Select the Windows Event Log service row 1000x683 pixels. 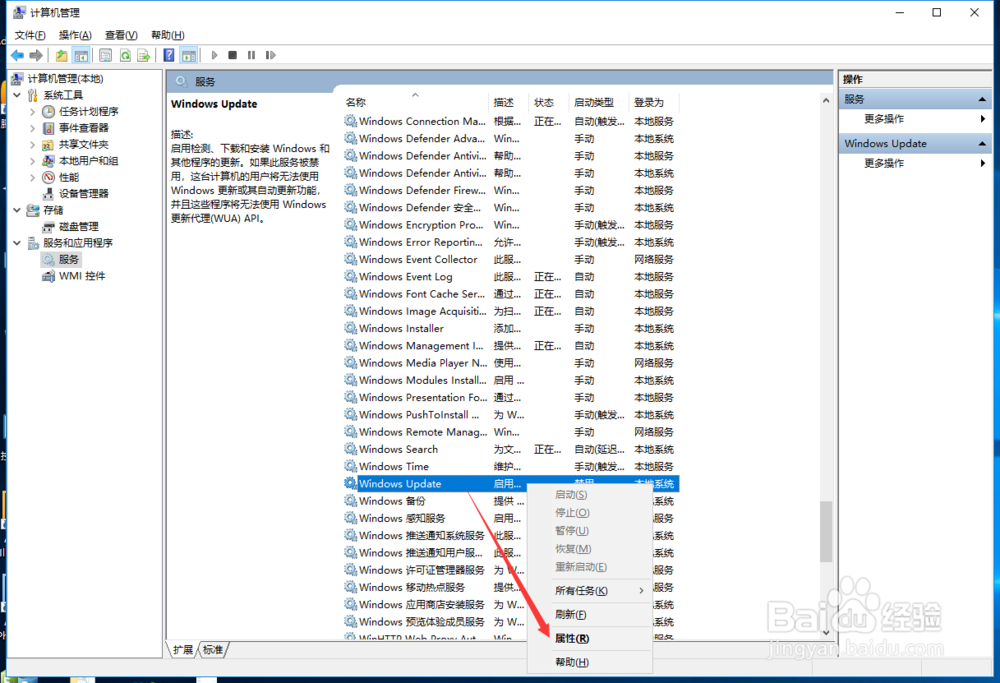pyautogui.click(x=510, y=277)
